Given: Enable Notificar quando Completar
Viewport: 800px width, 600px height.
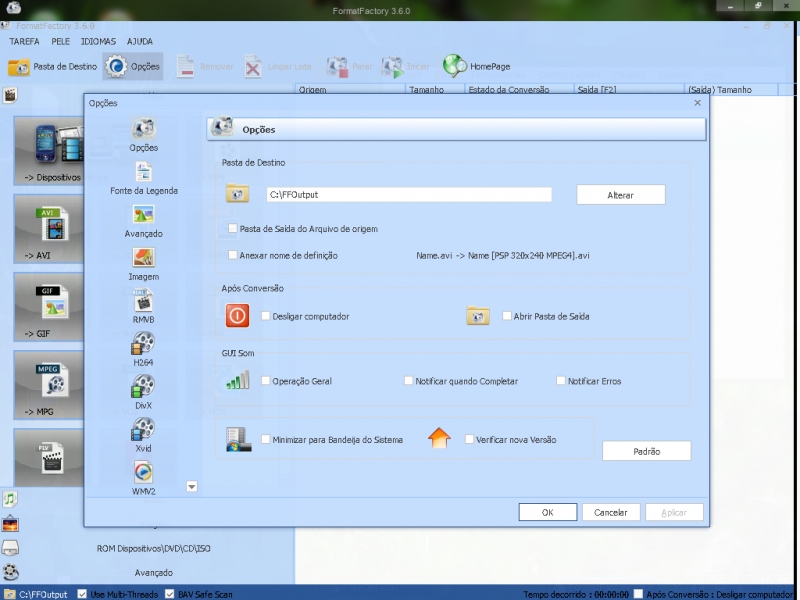Looking at the screenshot, I should tap(408, 381).
